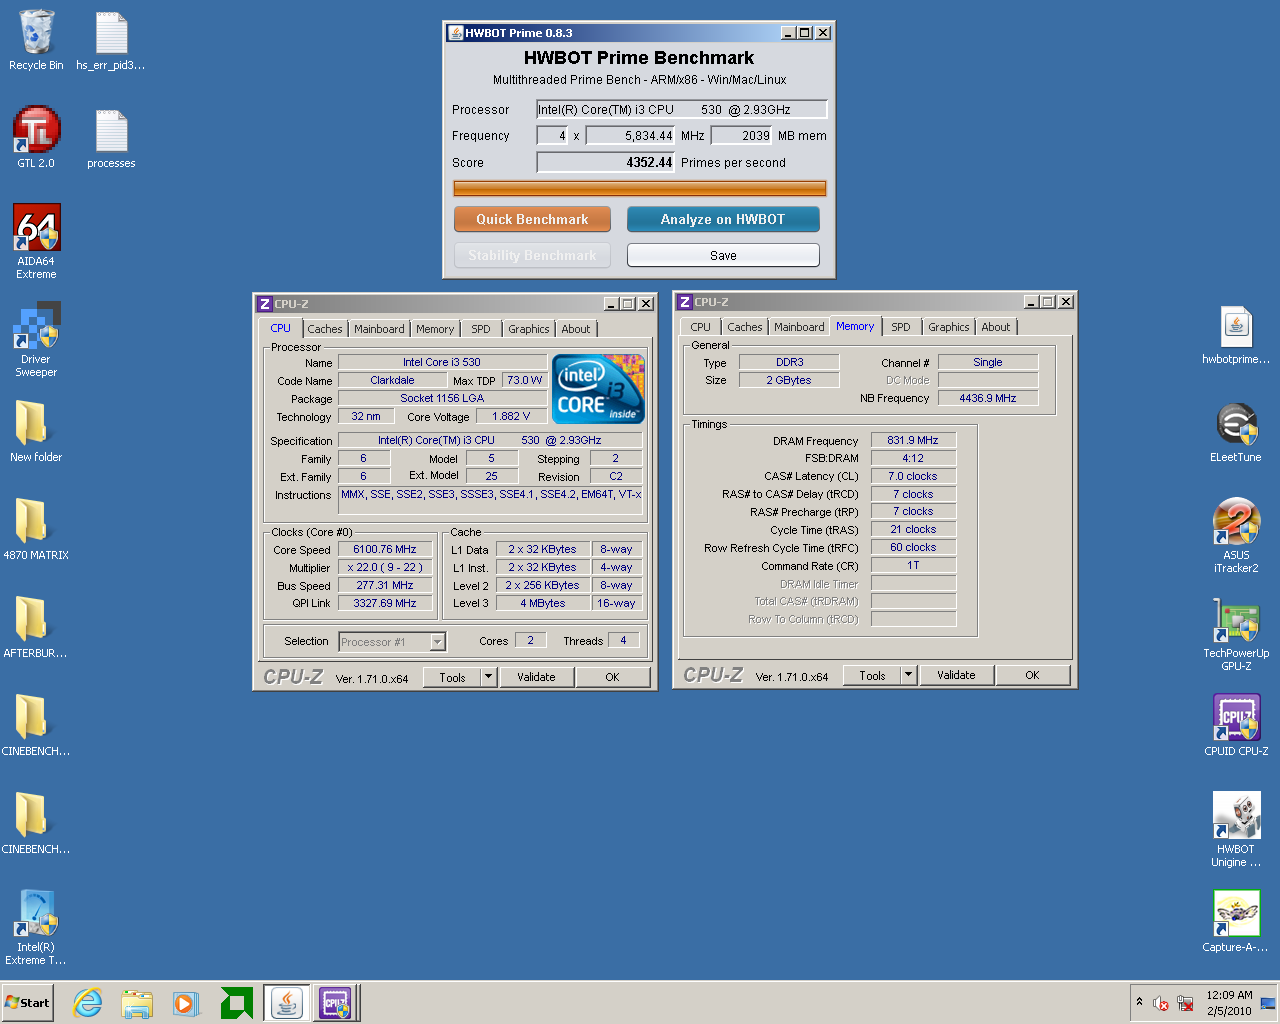Switch to Java HWBOT Prime taskbar button
Screen dimensions: 1280x1024
point(287,1003)
